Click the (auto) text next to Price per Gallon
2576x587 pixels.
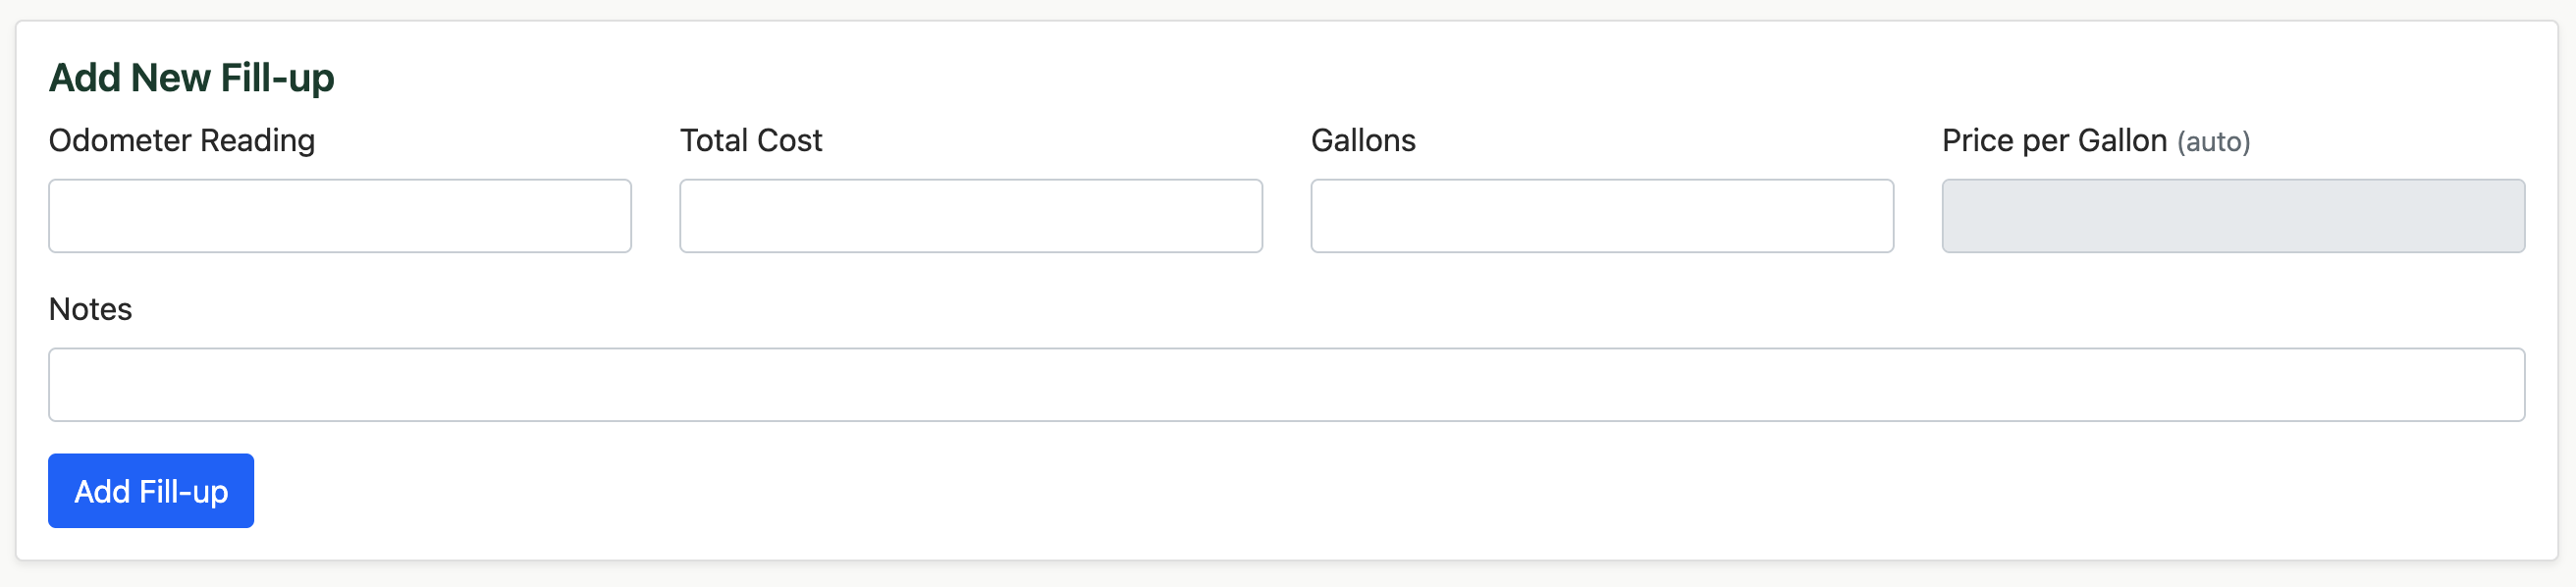(2214, 142)
